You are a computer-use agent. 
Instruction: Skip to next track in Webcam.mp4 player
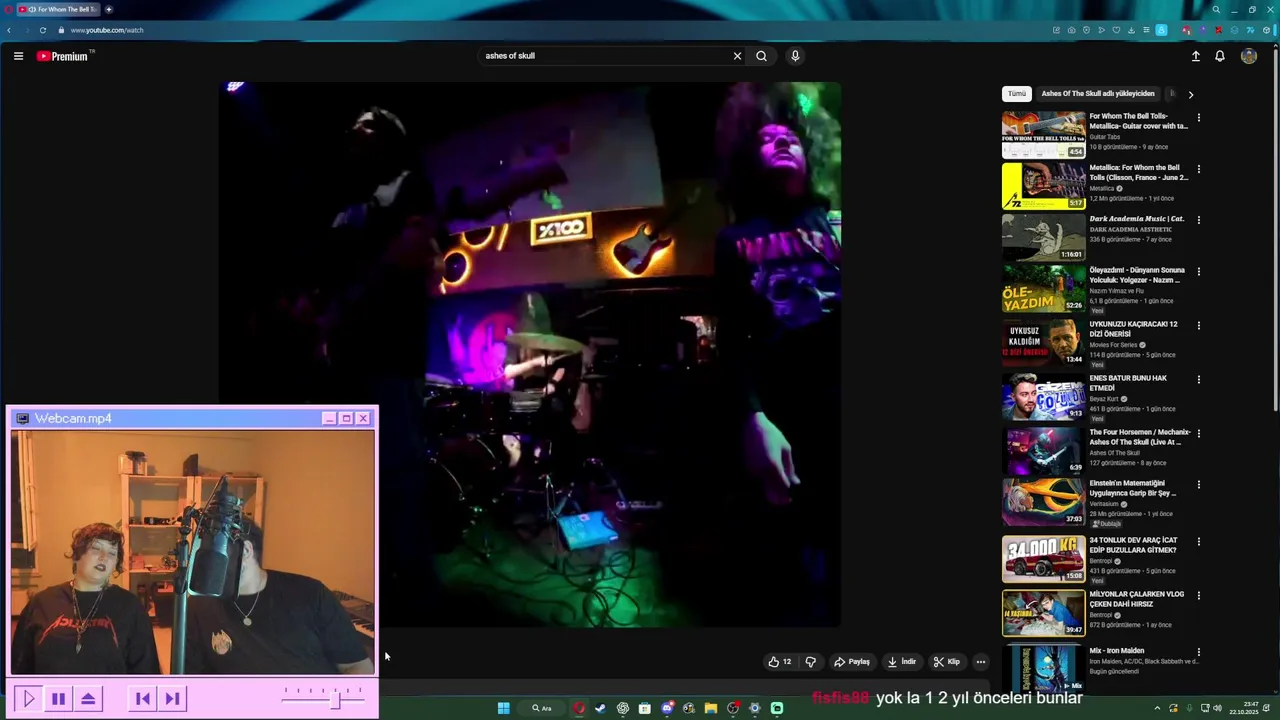(x=173, y=699)
